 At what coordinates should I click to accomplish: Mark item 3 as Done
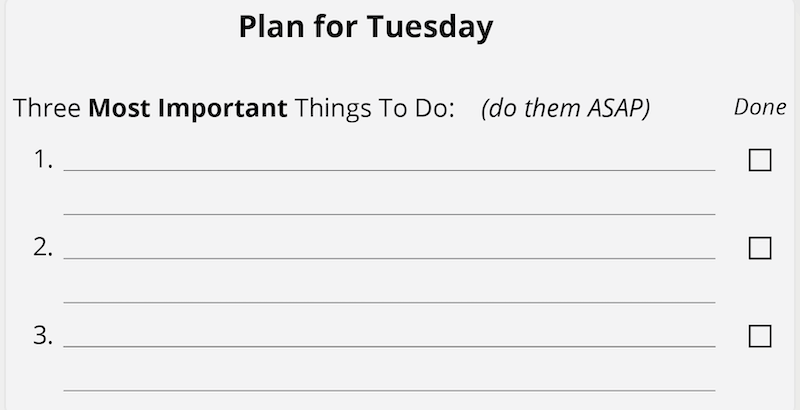[x=760, y=336]
